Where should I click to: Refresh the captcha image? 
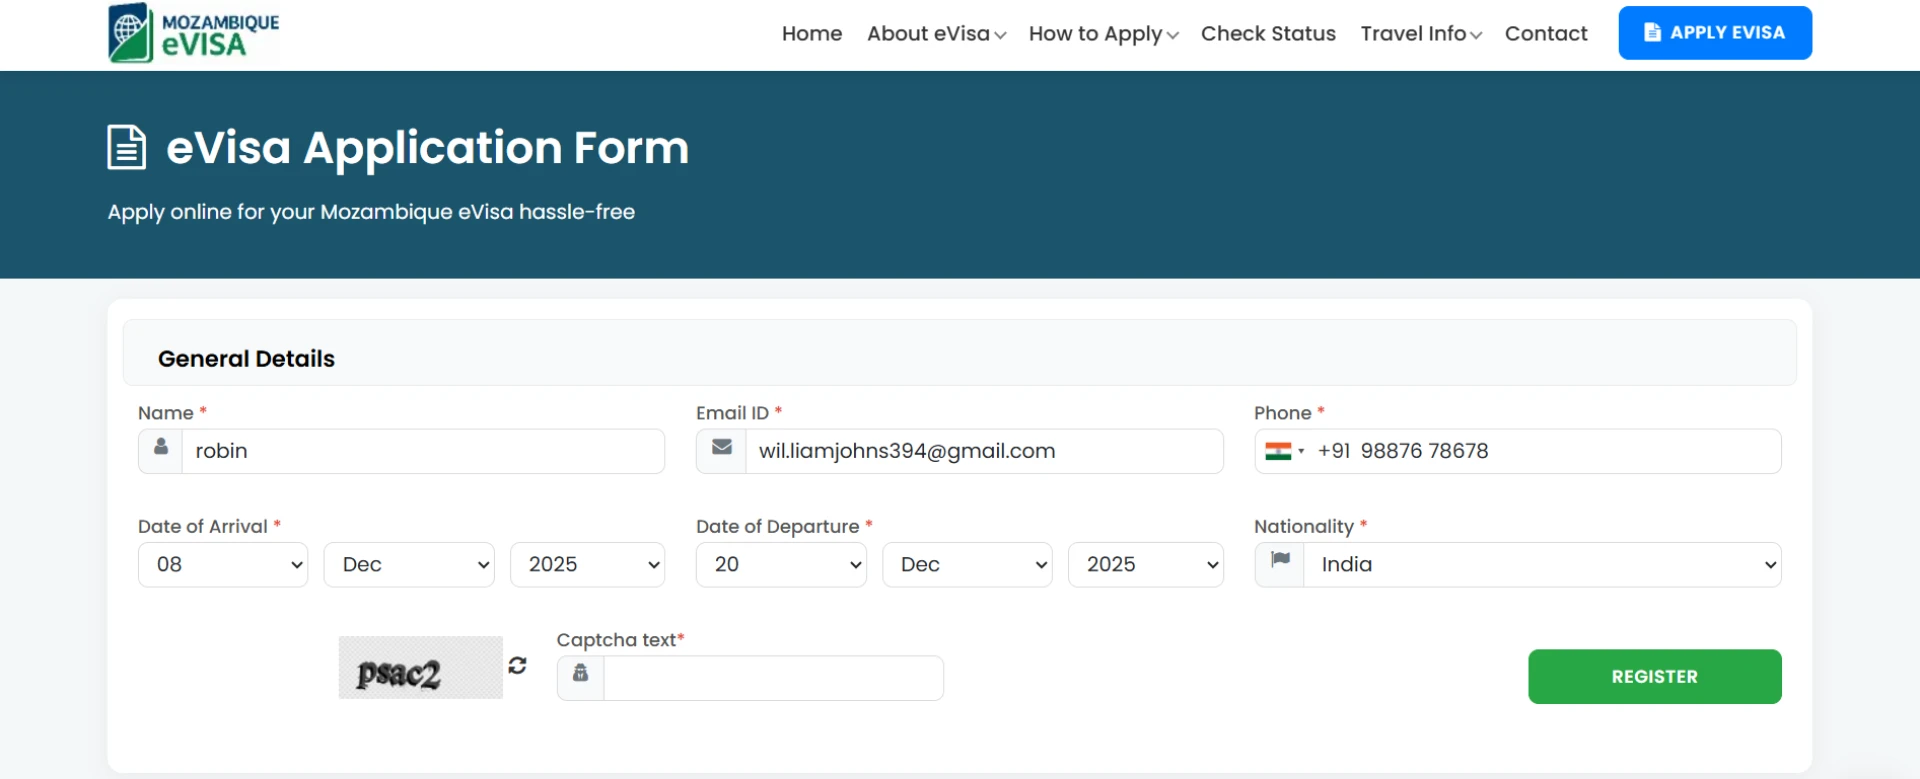(x=517, y=666)
